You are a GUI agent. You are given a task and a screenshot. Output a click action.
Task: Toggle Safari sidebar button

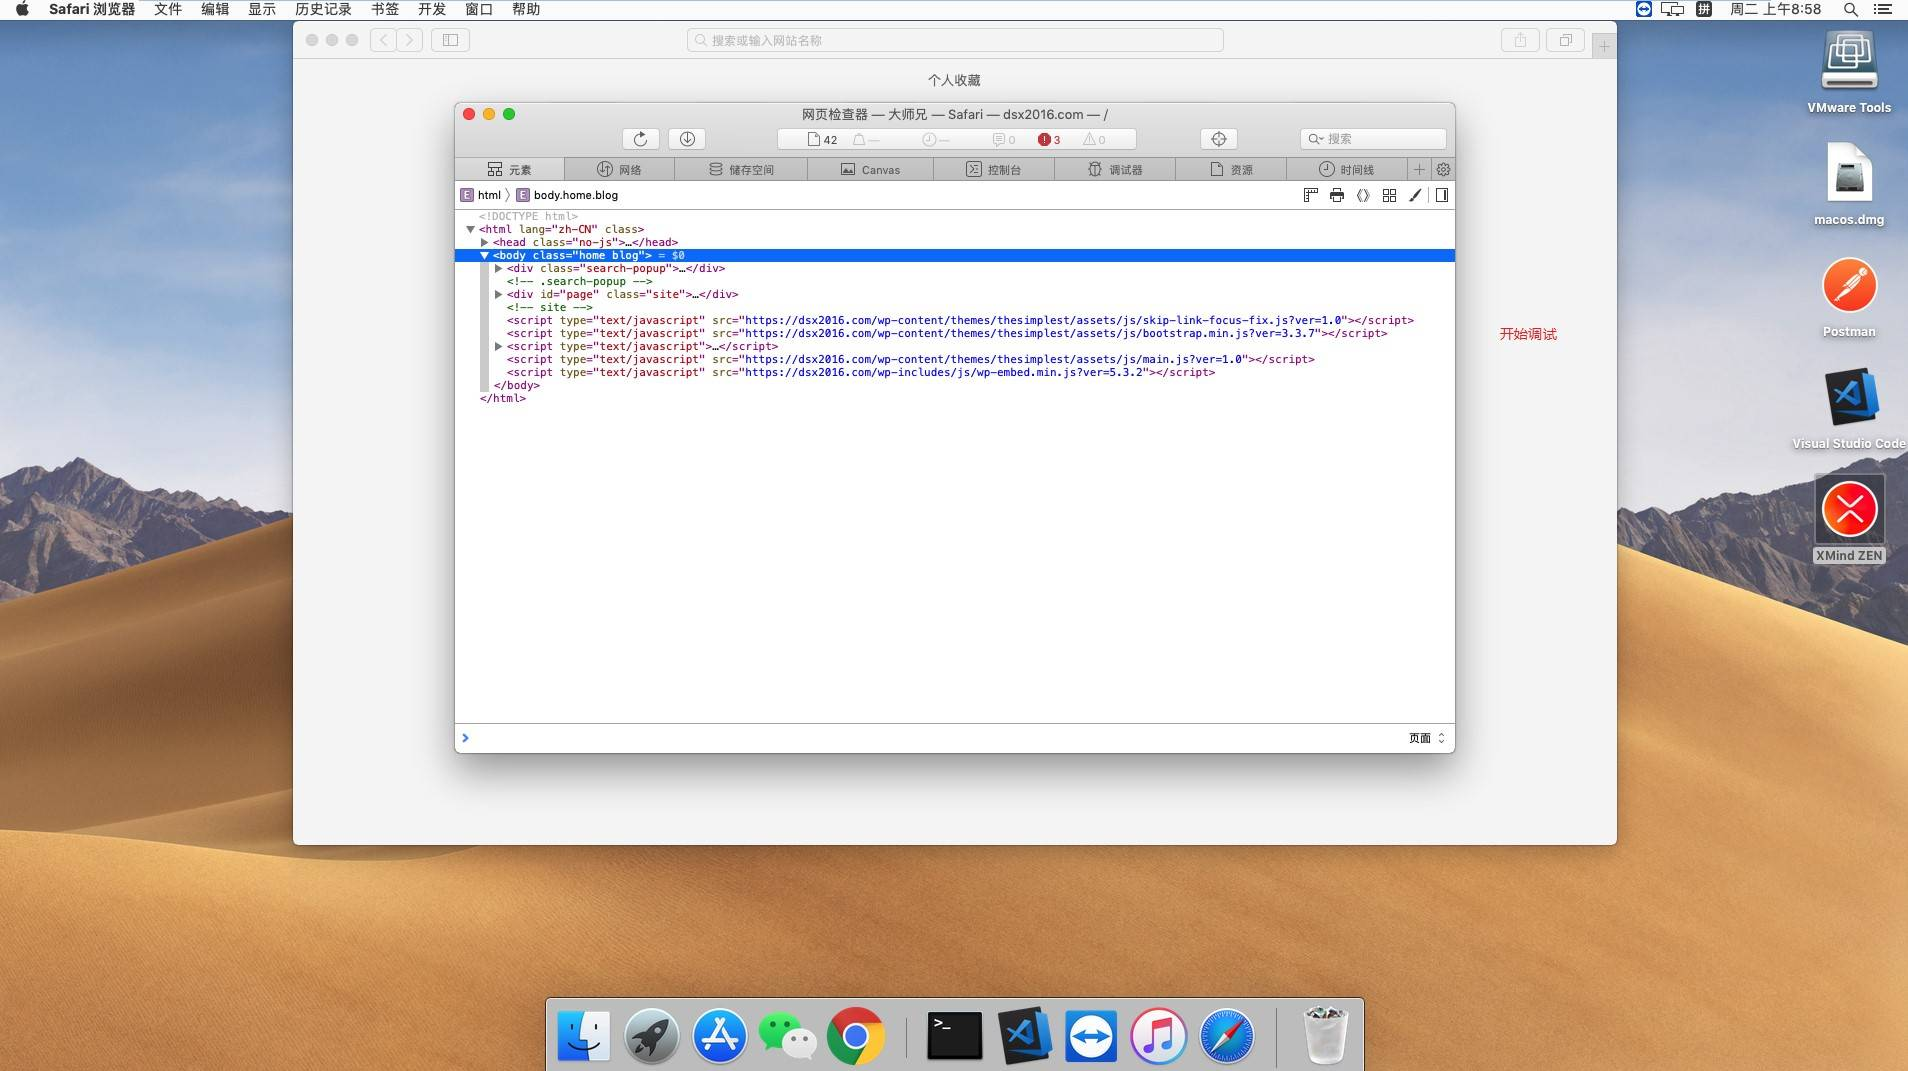(x=450, y=40)
